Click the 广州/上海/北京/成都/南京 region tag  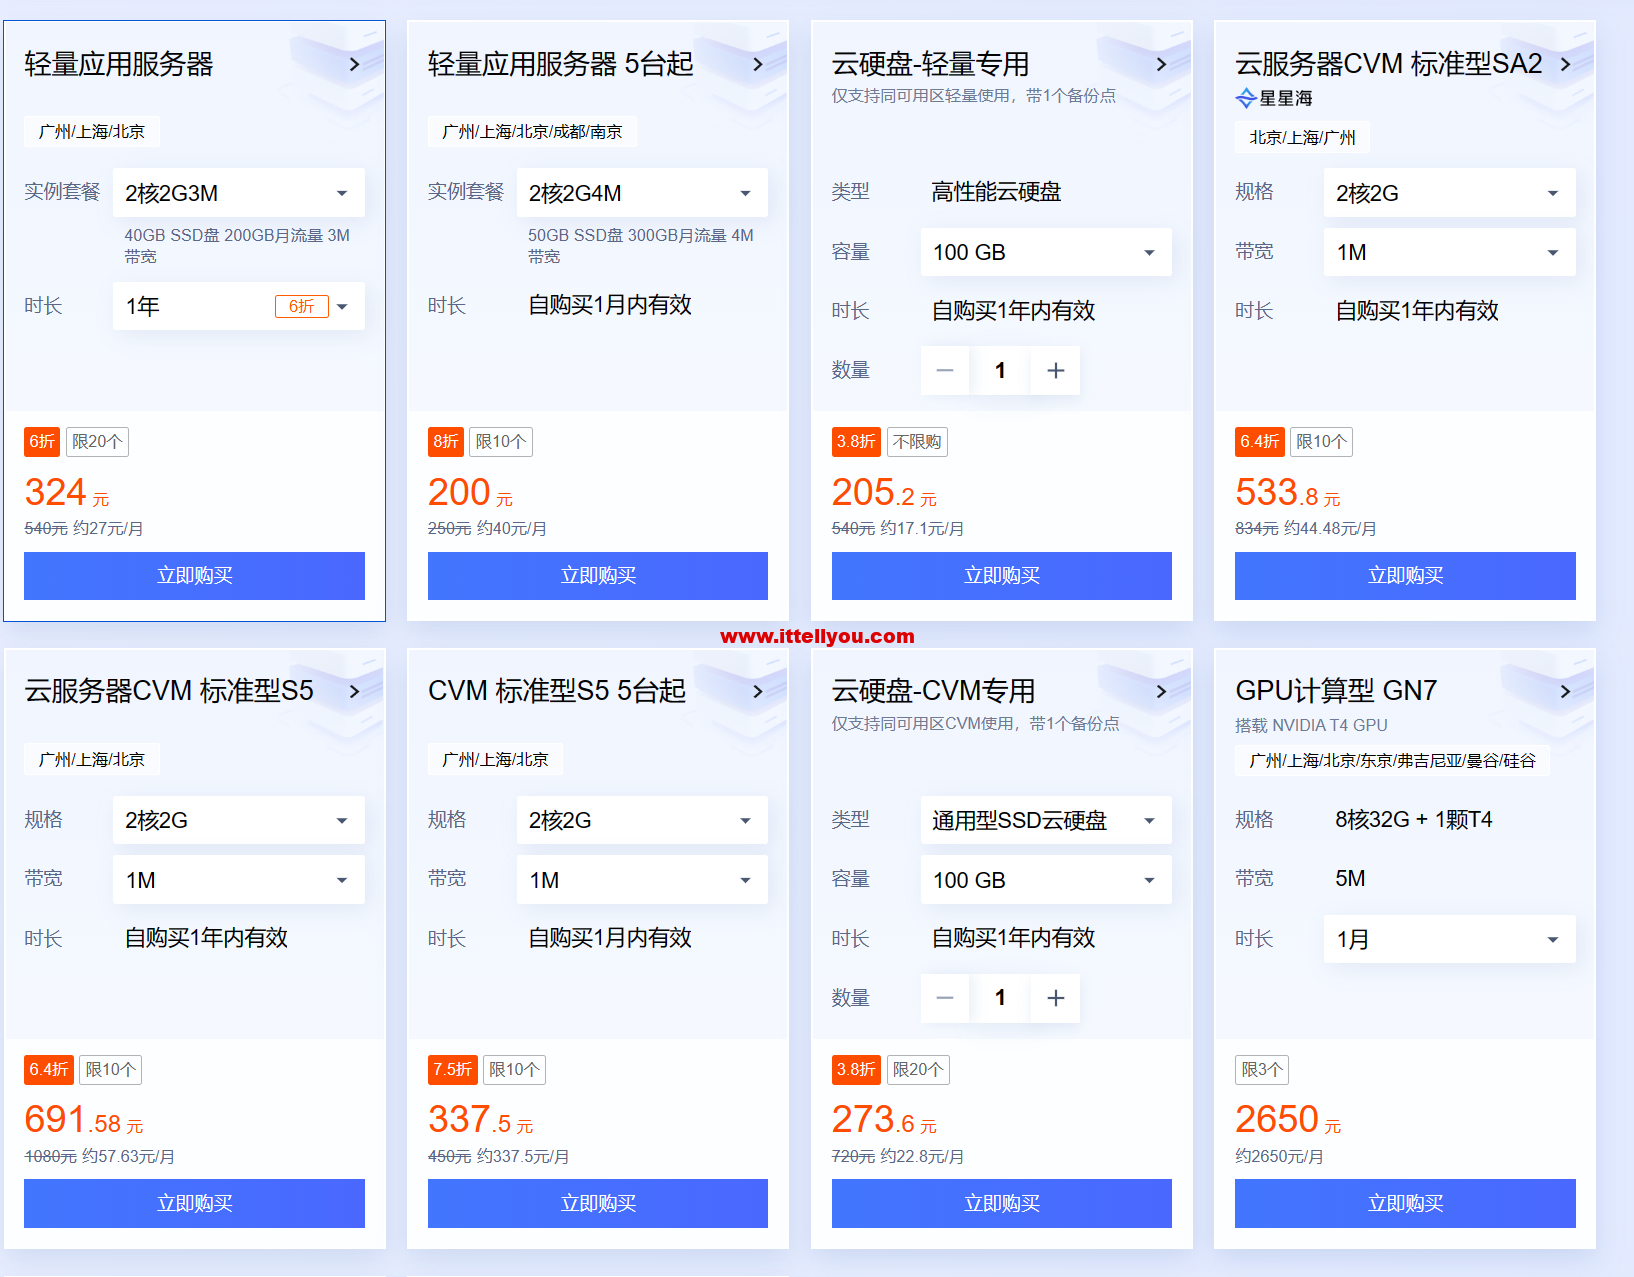point(532,132)
